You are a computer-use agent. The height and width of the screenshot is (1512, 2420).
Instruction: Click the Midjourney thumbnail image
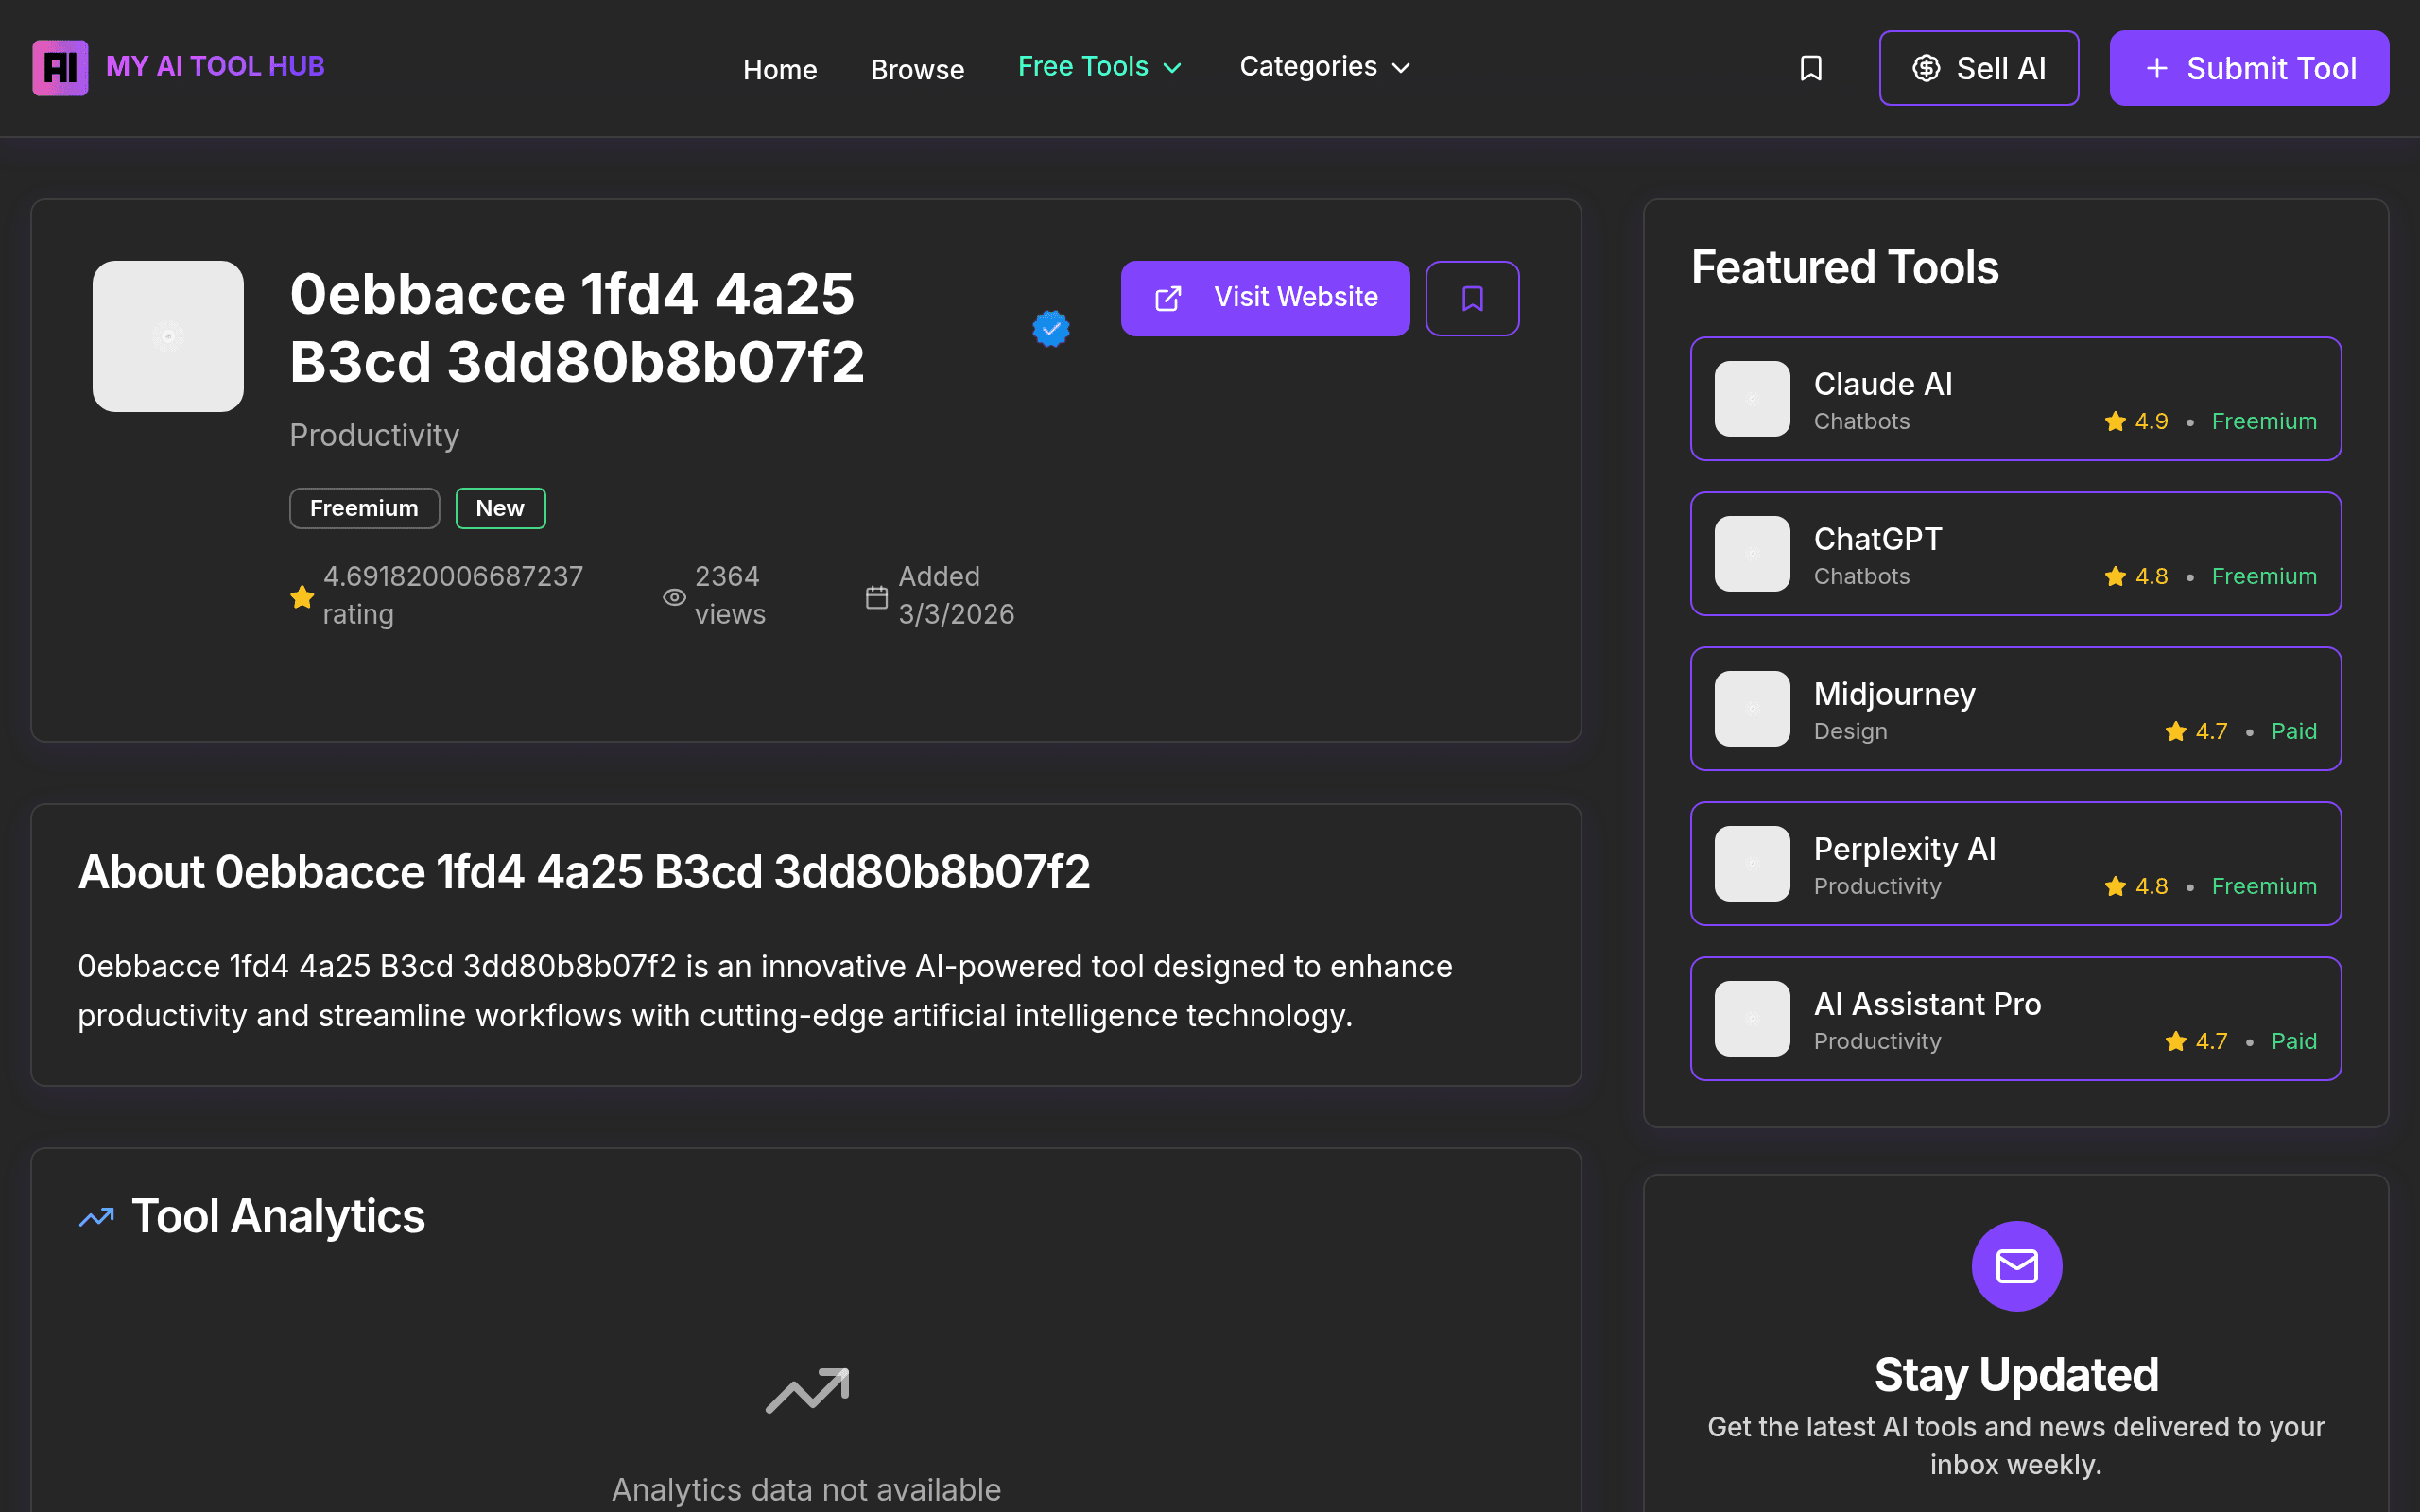click(1752, 709)
